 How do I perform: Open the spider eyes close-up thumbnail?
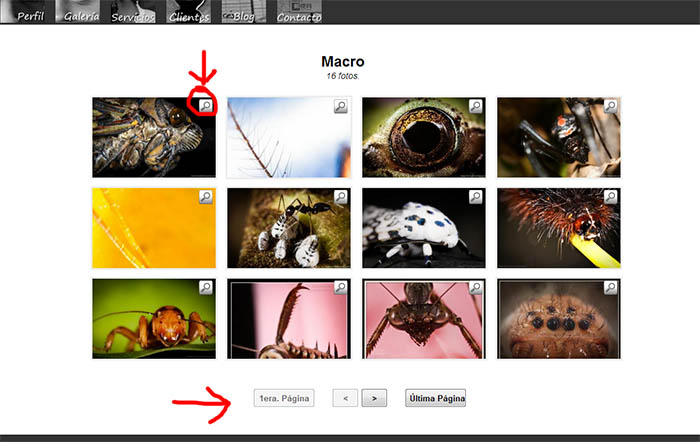tap(558, 319)
